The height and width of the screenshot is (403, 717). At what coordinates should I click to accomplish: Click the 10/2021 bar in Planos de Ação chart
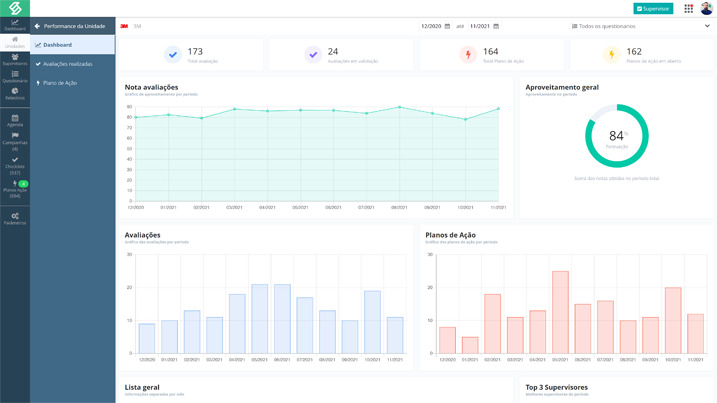tap(673, 321)
